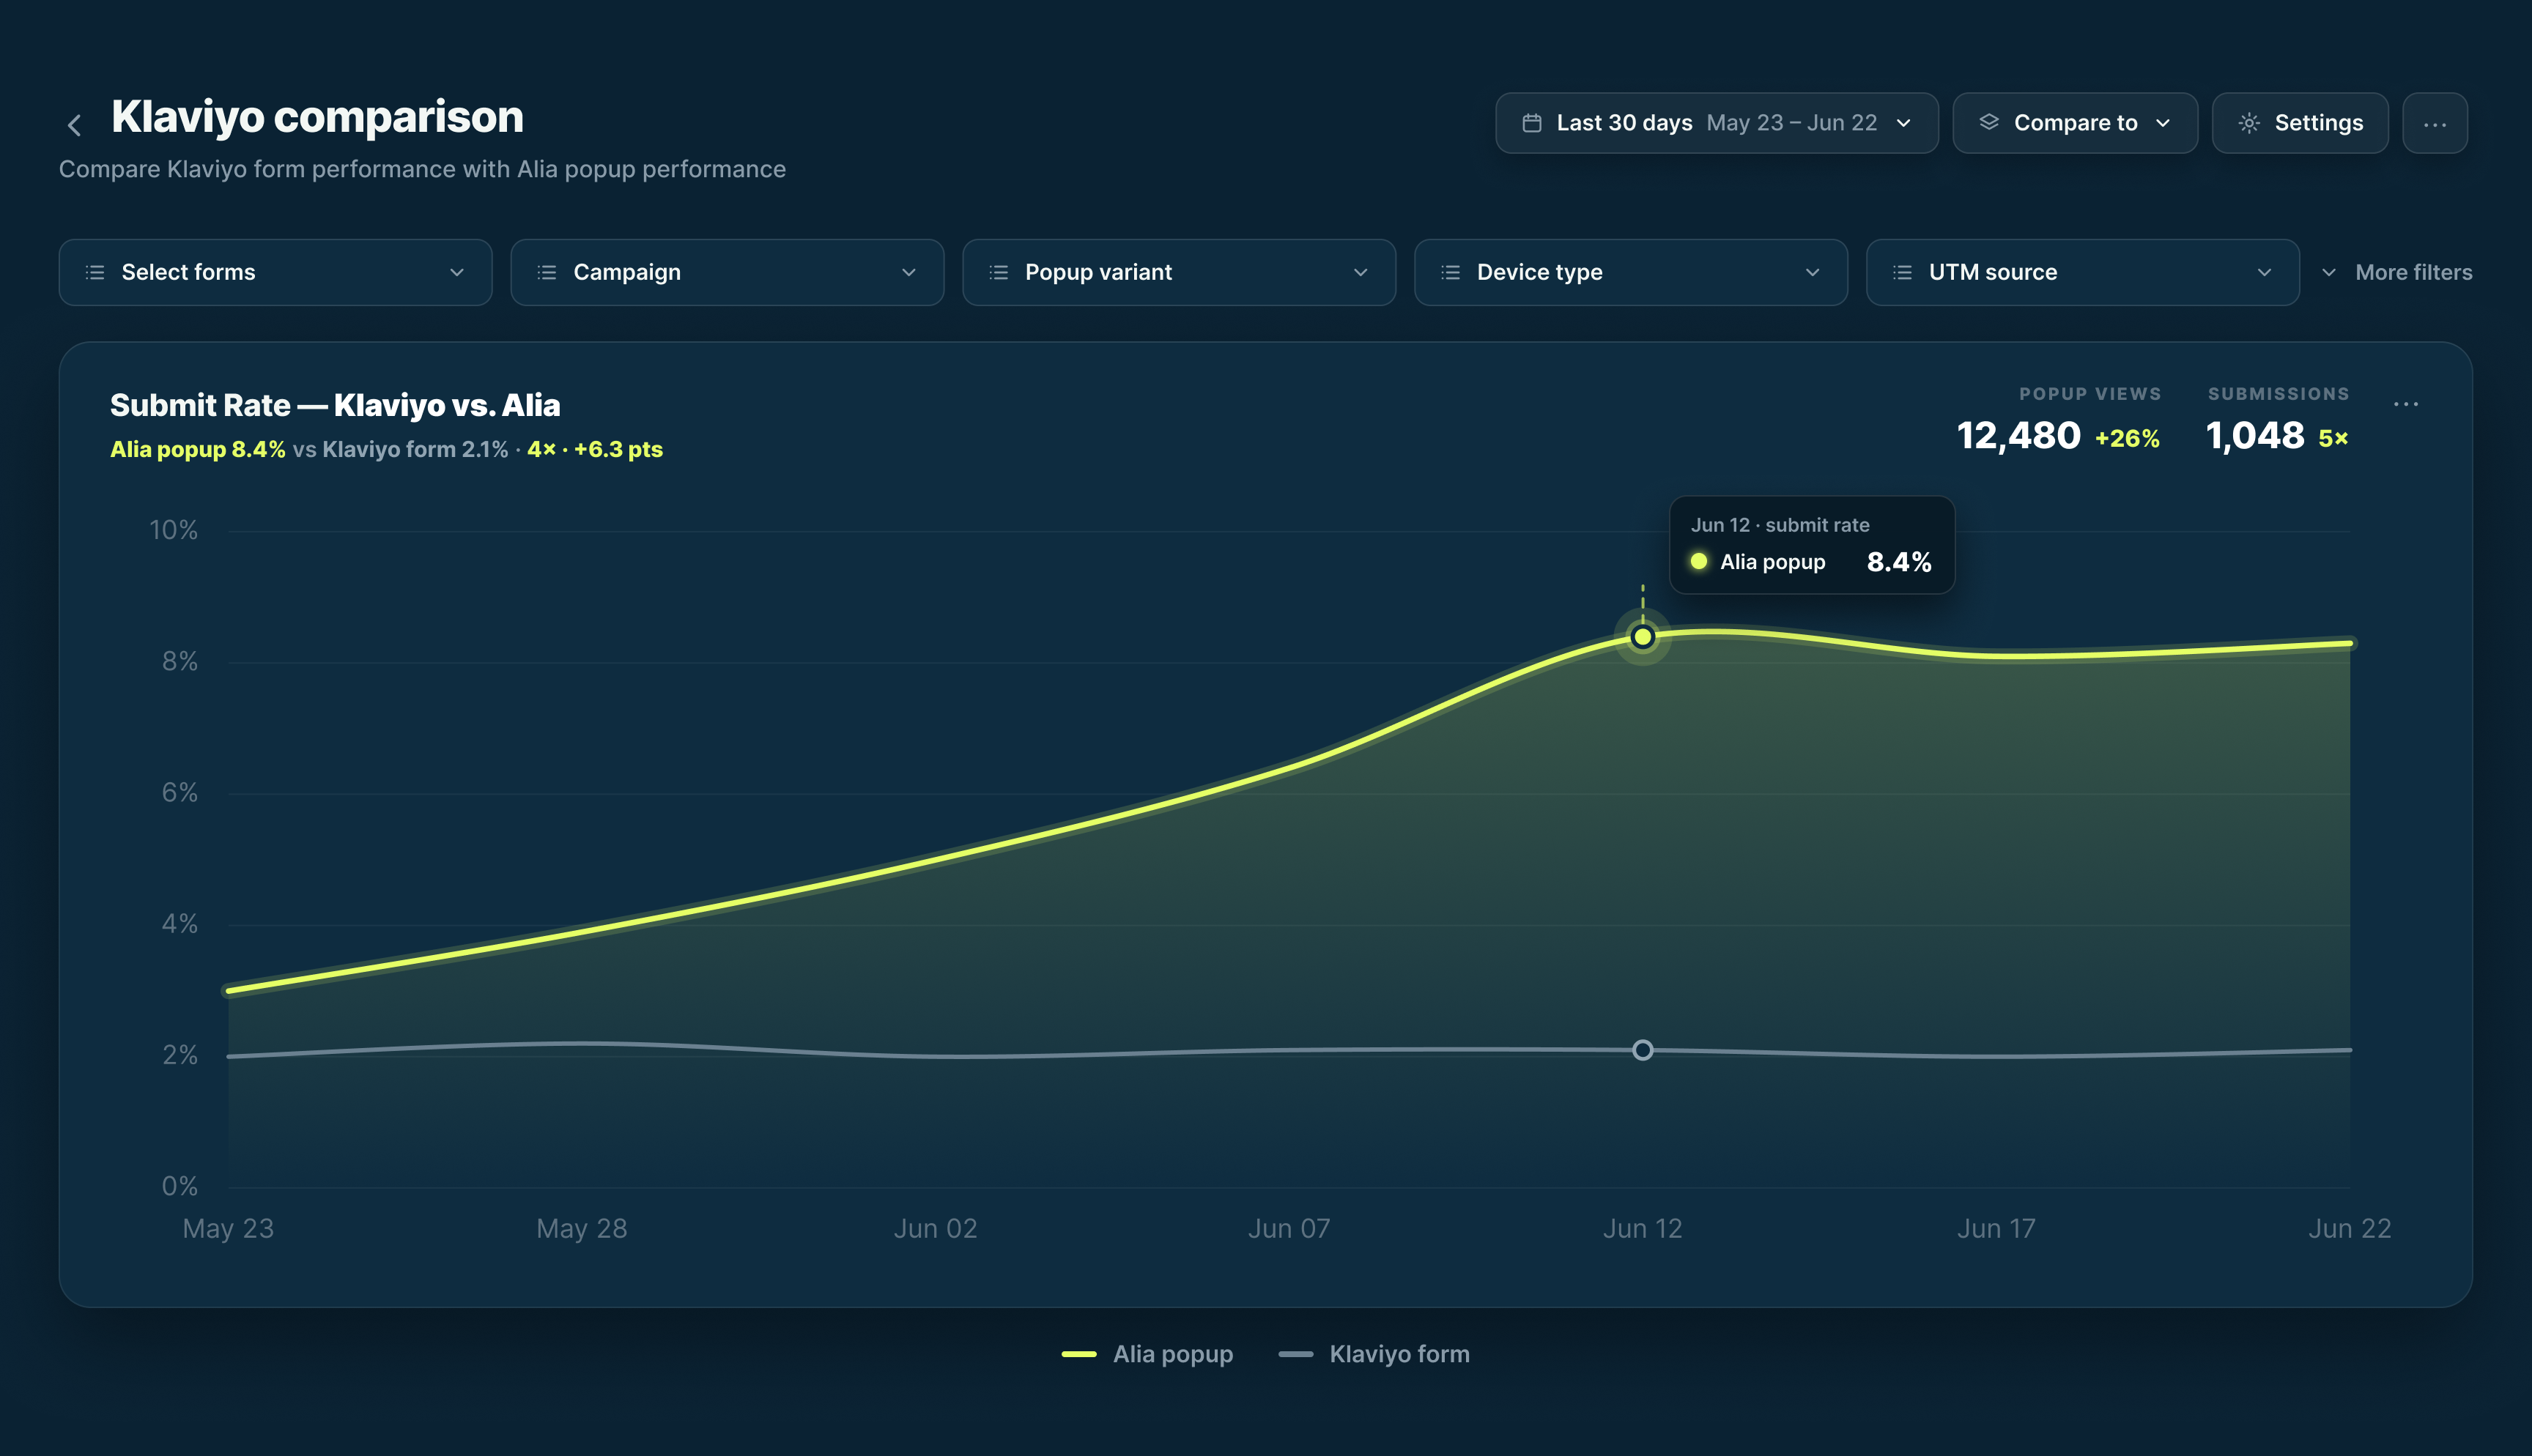2532x1456 pixels.
Task: Expand the Select forms filter
Action: tap(275, 272)
